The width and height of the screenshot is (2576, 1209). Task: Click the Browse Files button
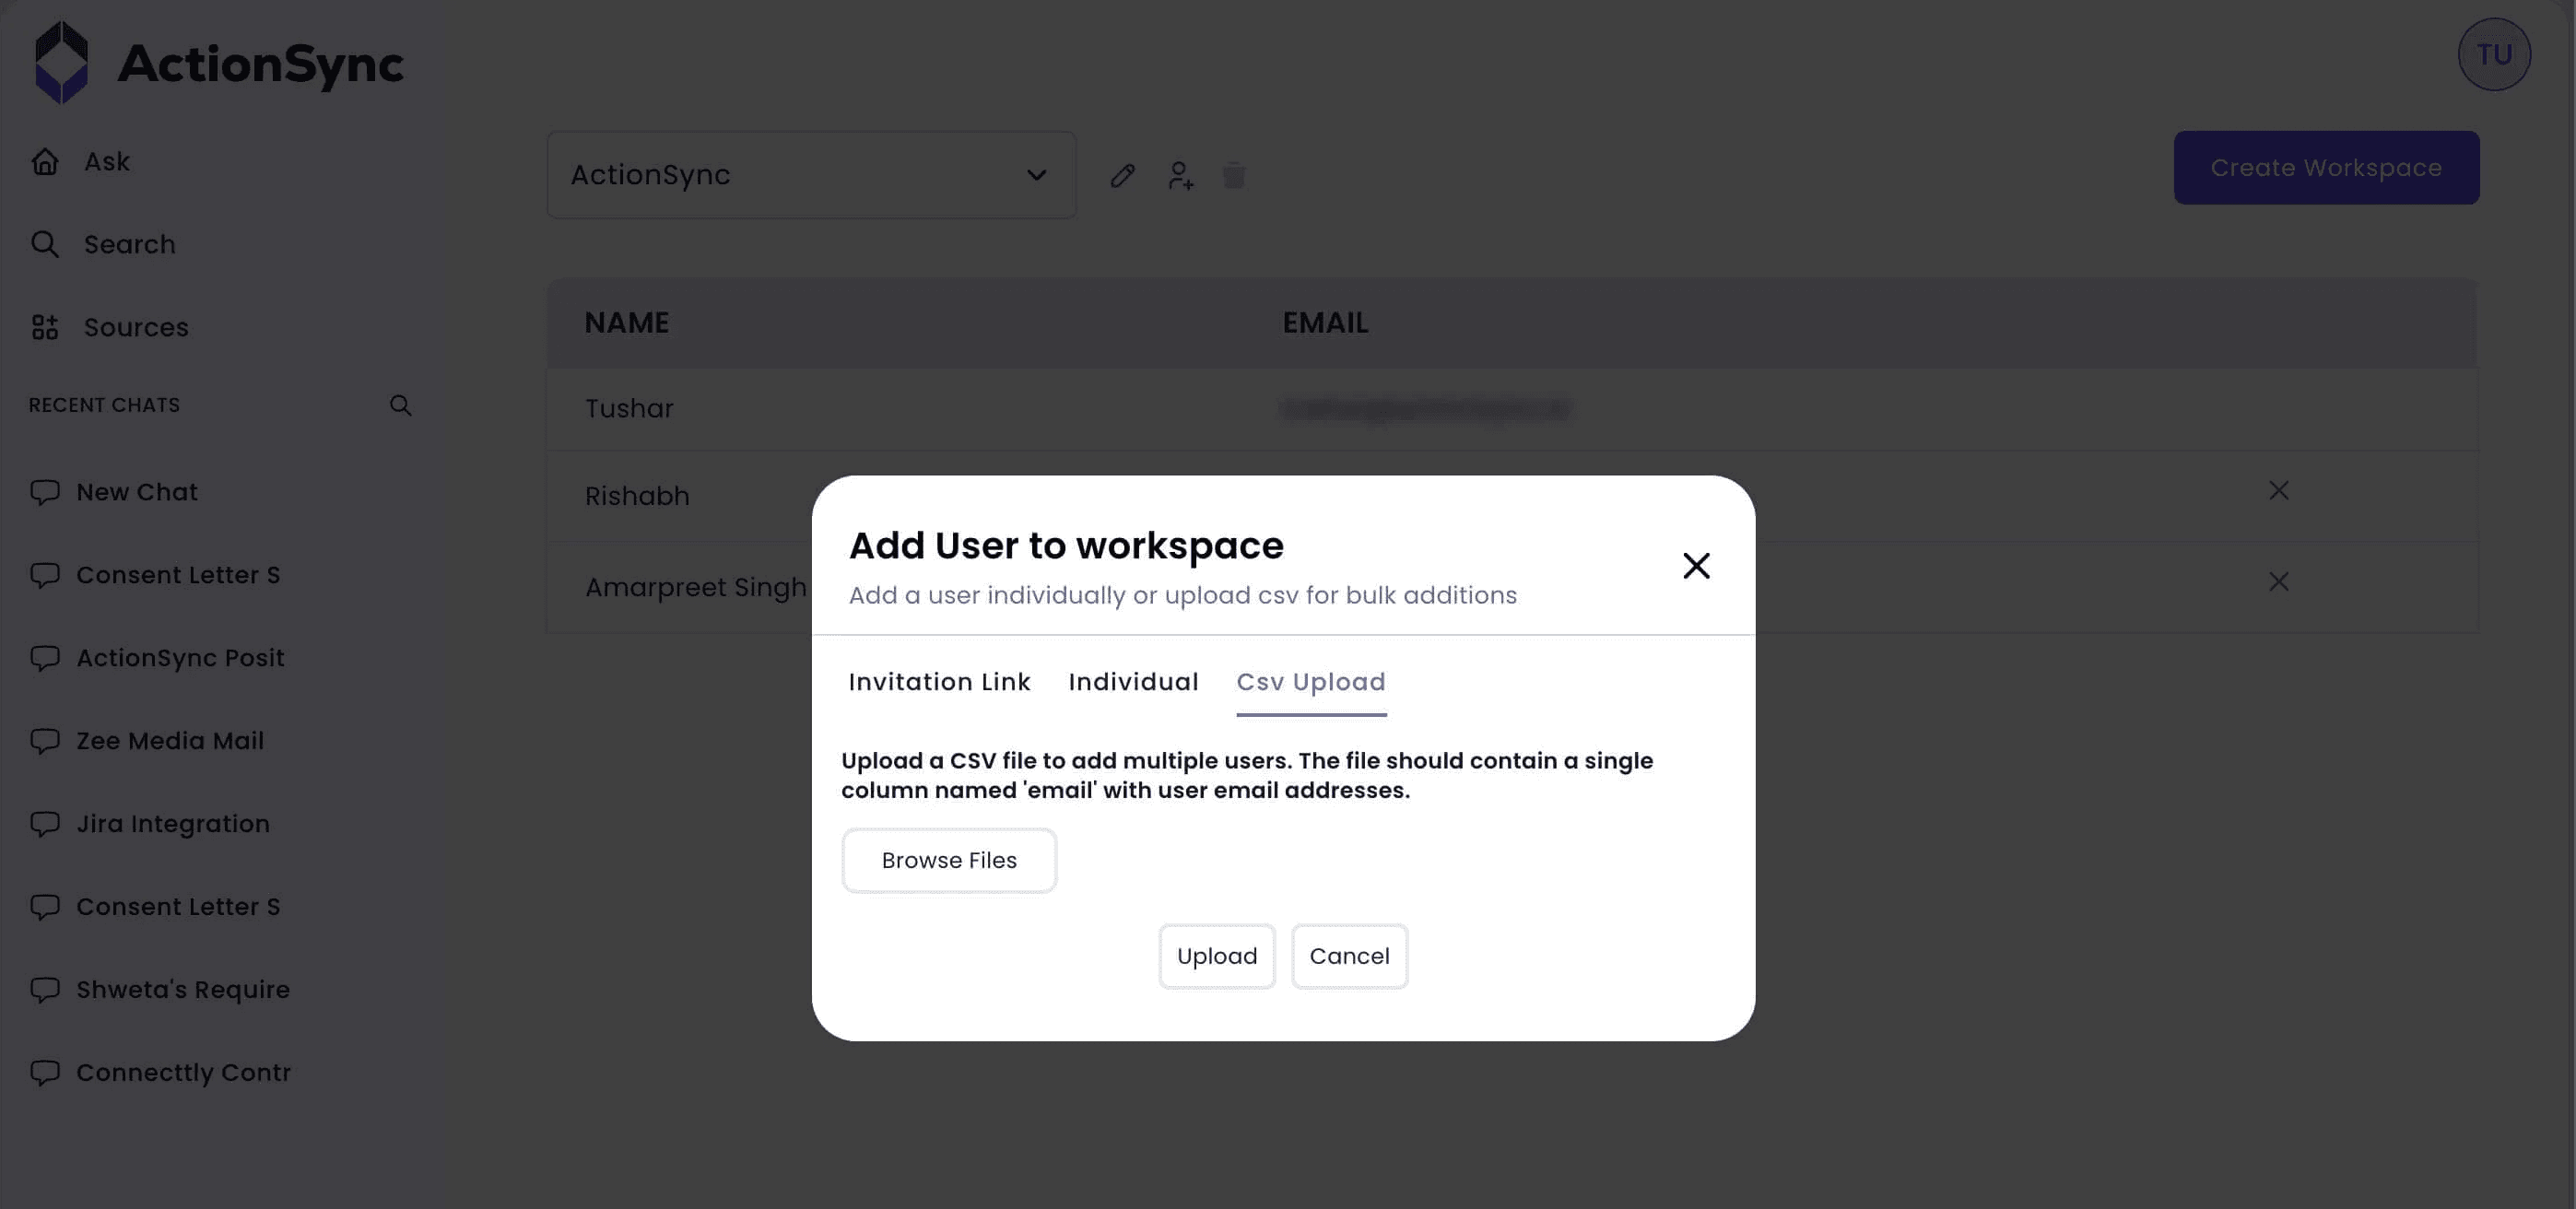pos(948,860)
